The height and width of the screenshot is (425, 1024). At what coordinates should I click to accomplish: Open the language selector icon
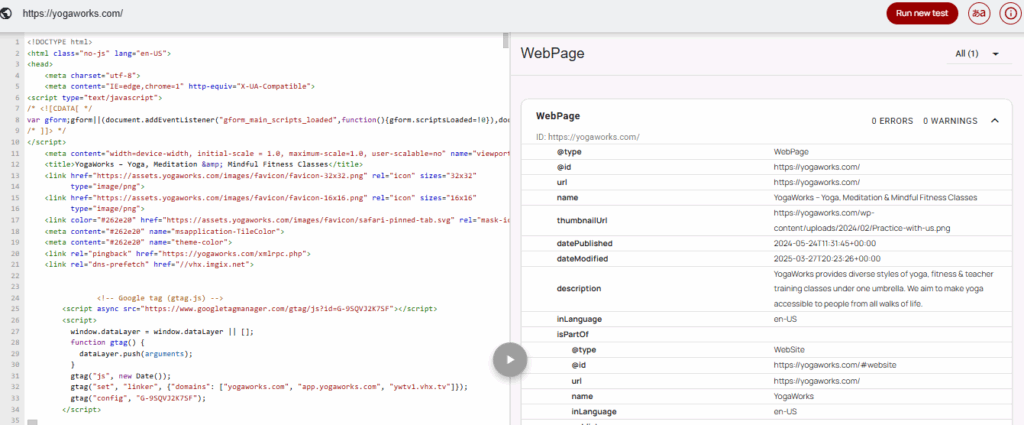(x=979, y=13)
